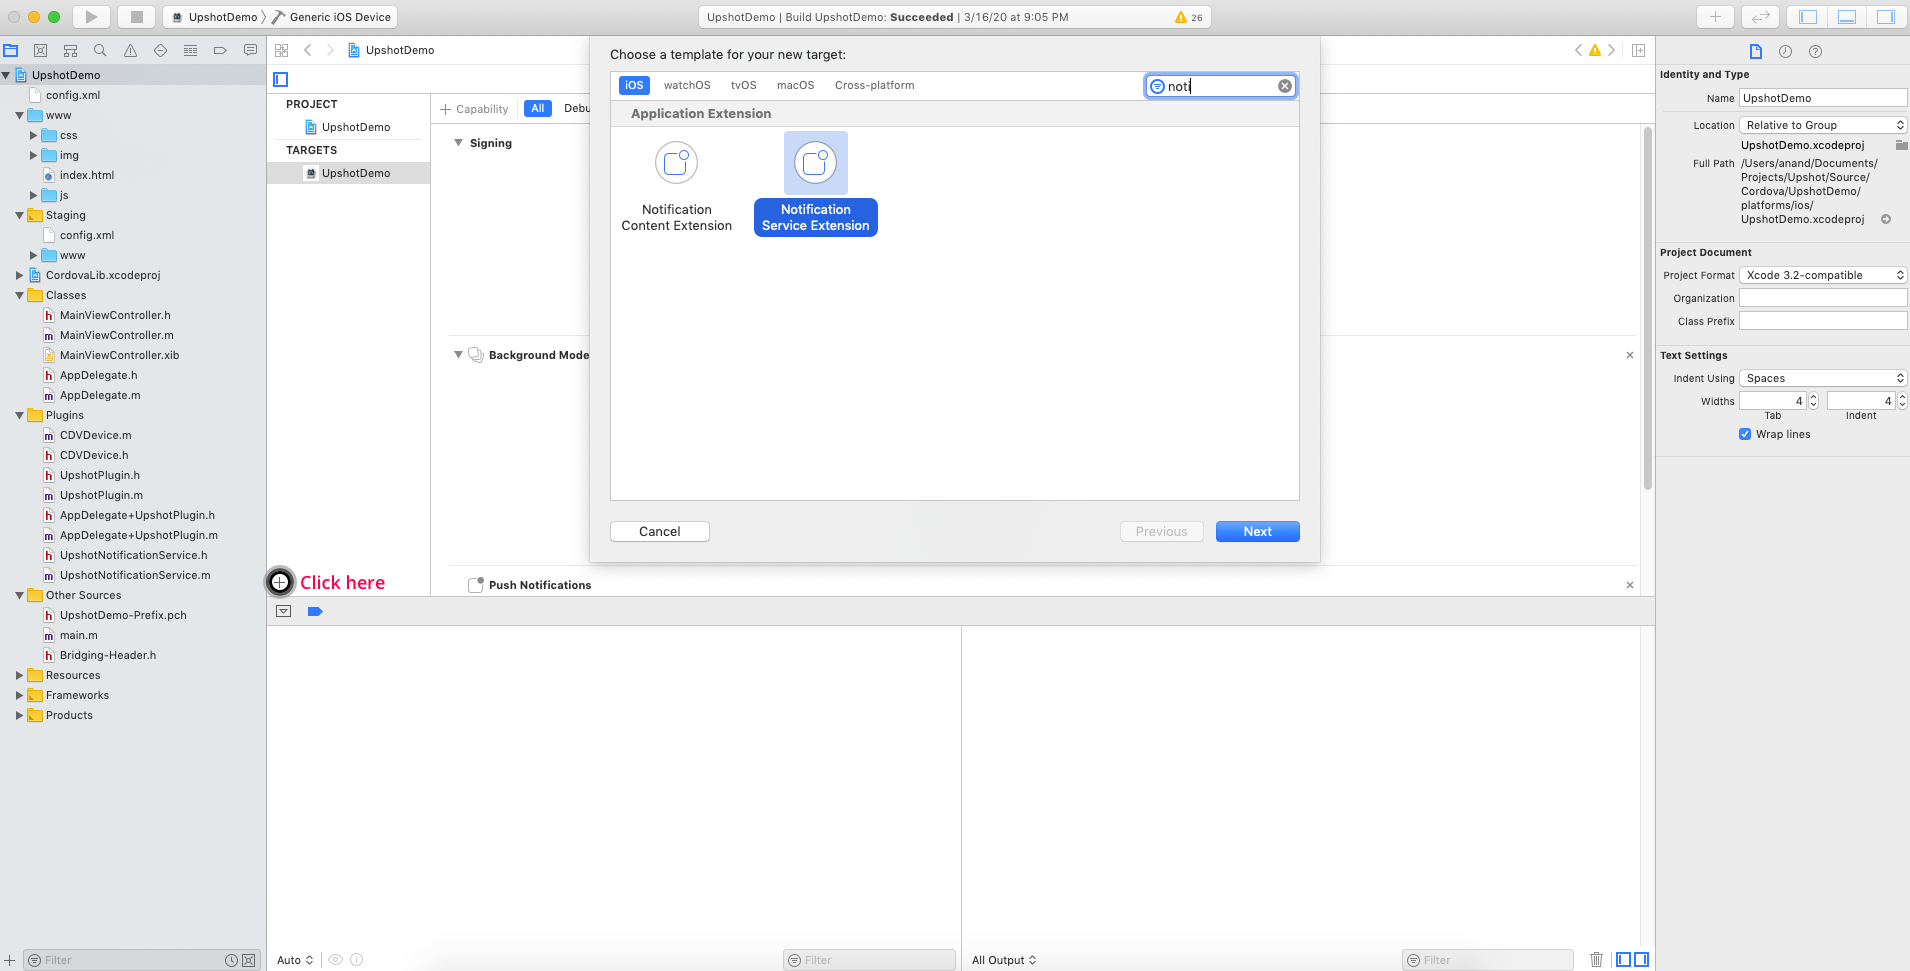Select the Cross-platform tab
The width and height of the screenshot is (1910, 971).
click(874, 85)
